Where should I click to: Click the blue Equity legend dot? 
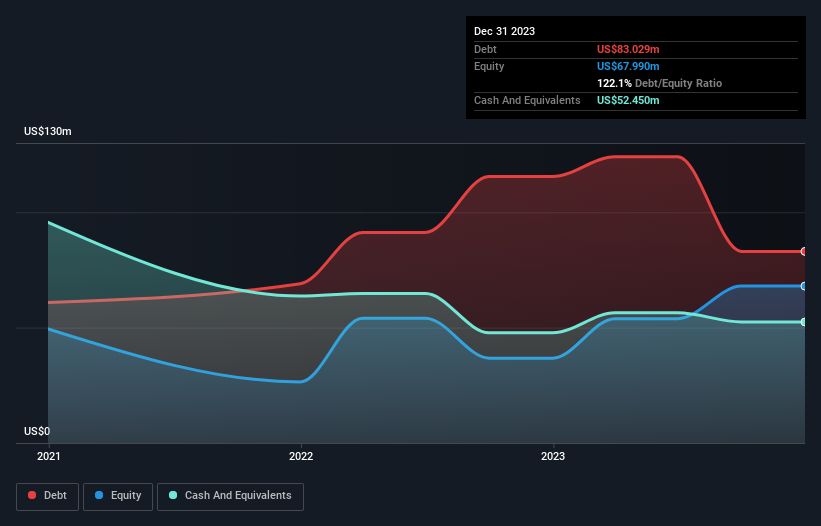click(99, 495)
